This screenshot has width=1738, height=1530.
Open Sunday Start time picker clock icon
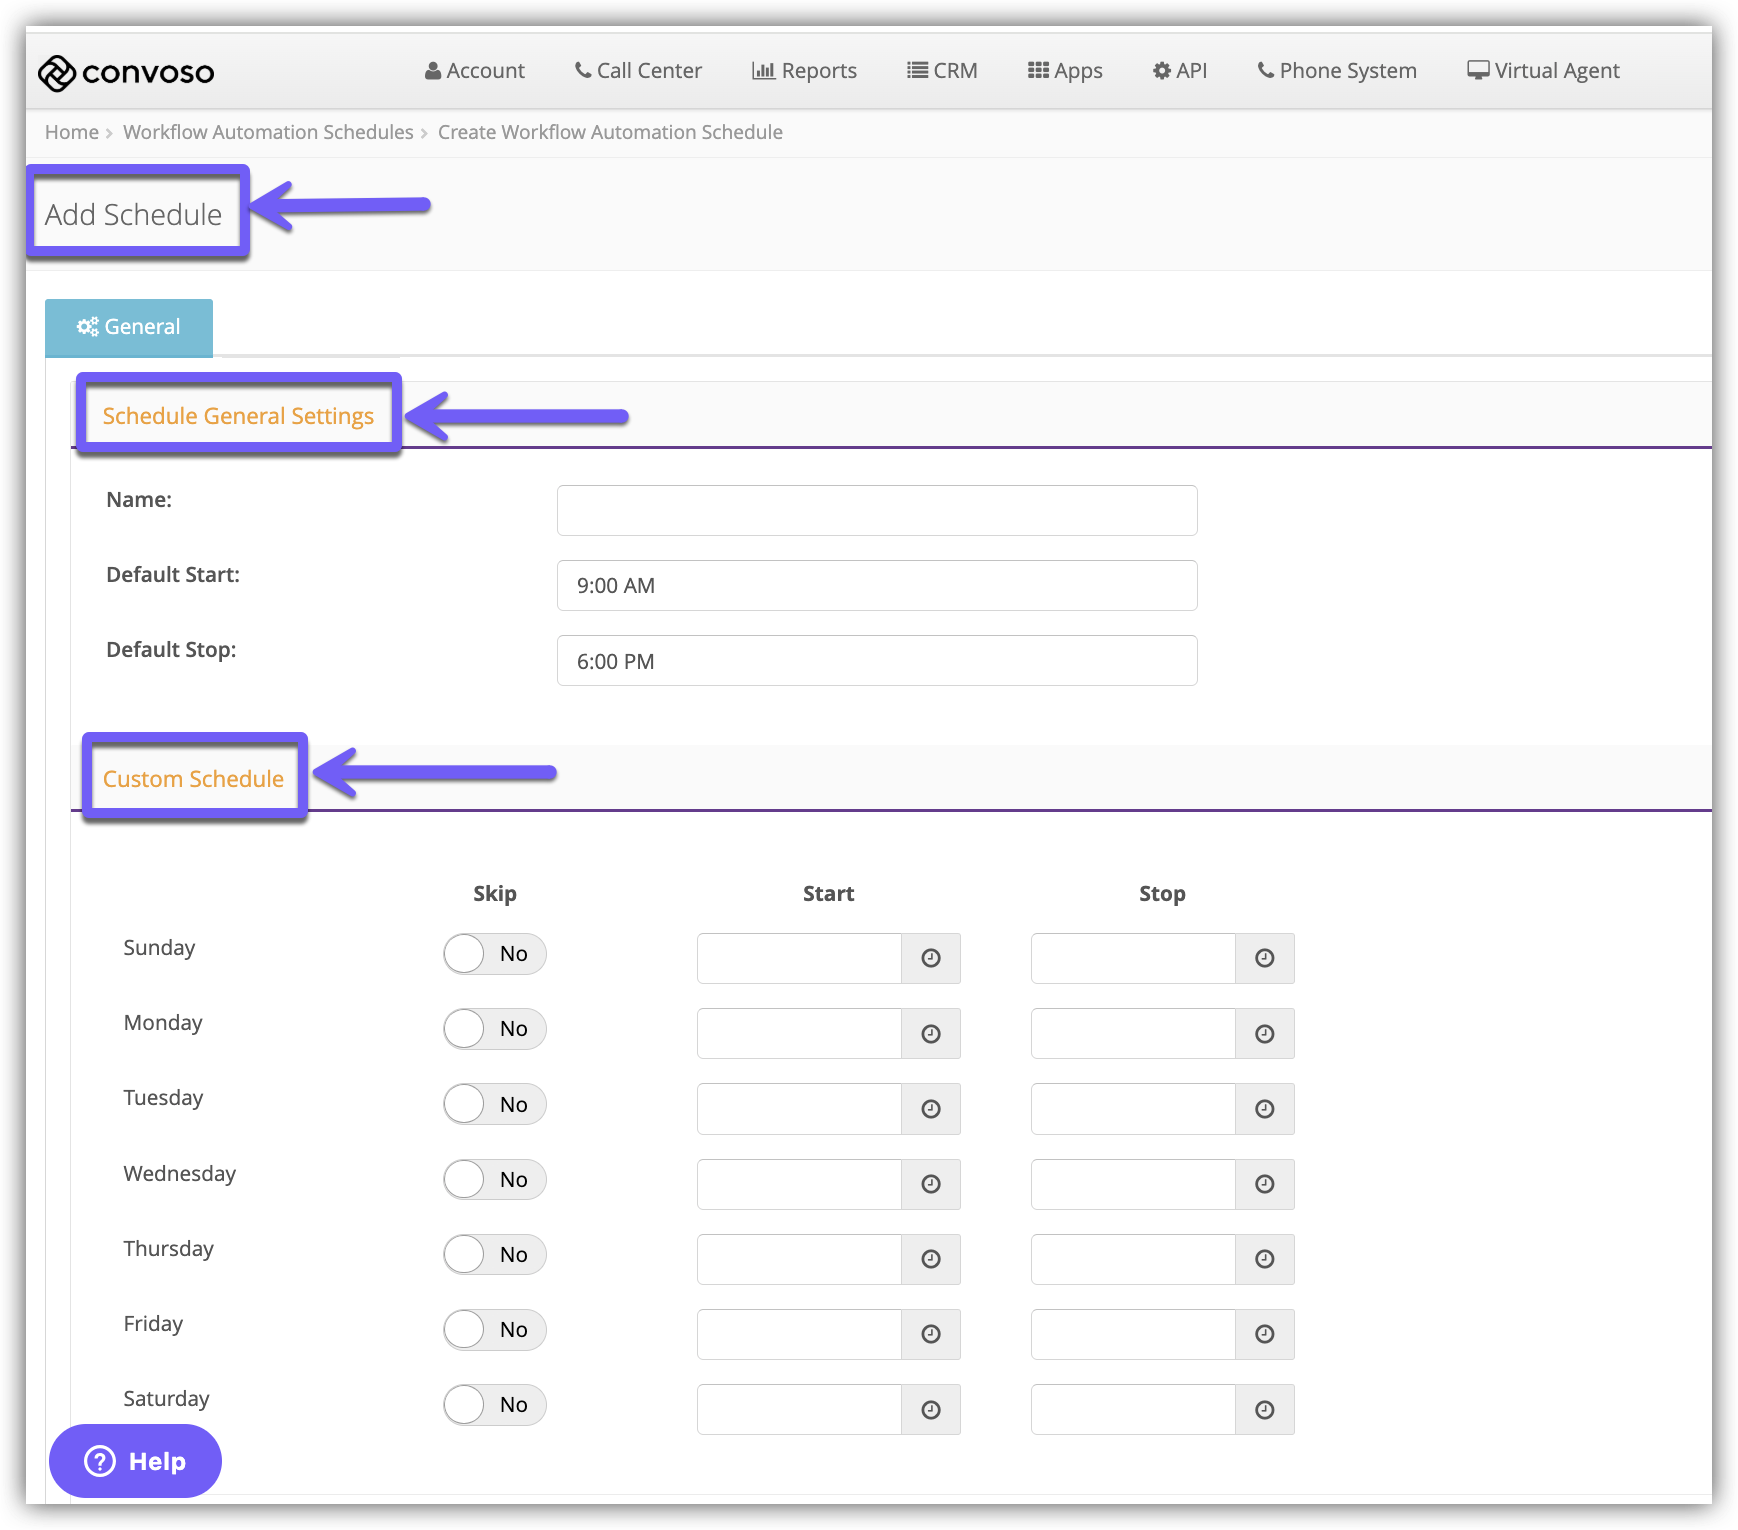(930, 958)
